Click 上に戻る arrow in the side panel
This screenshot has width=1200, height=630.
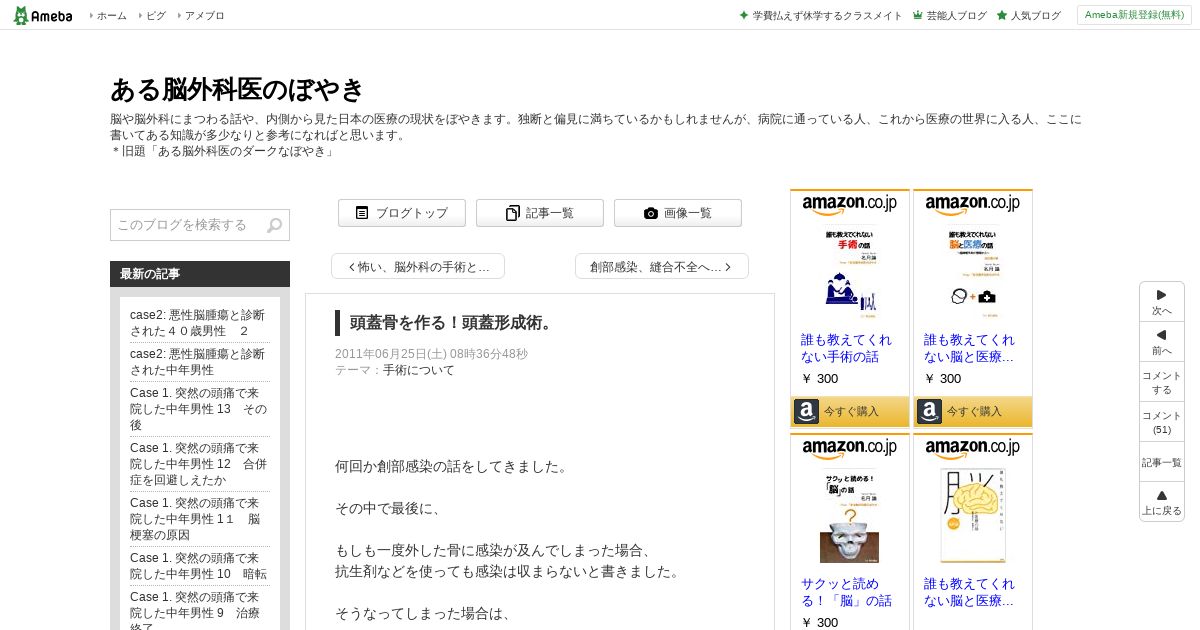point(1161,502)
